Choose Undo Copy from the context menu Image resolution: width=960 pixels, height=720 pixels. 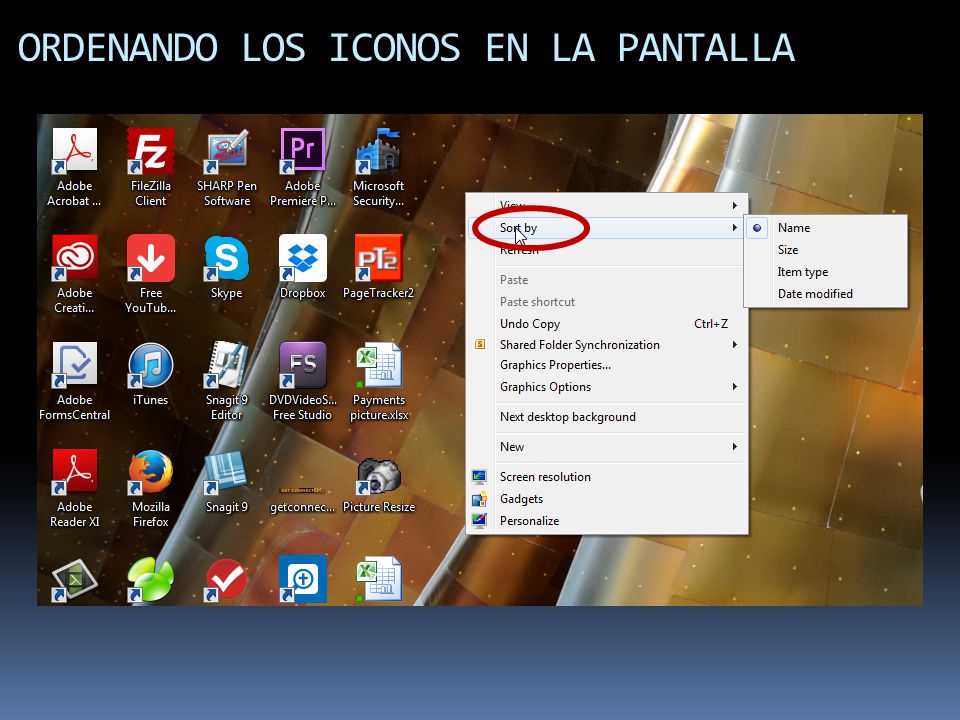[x=607, y=324]
